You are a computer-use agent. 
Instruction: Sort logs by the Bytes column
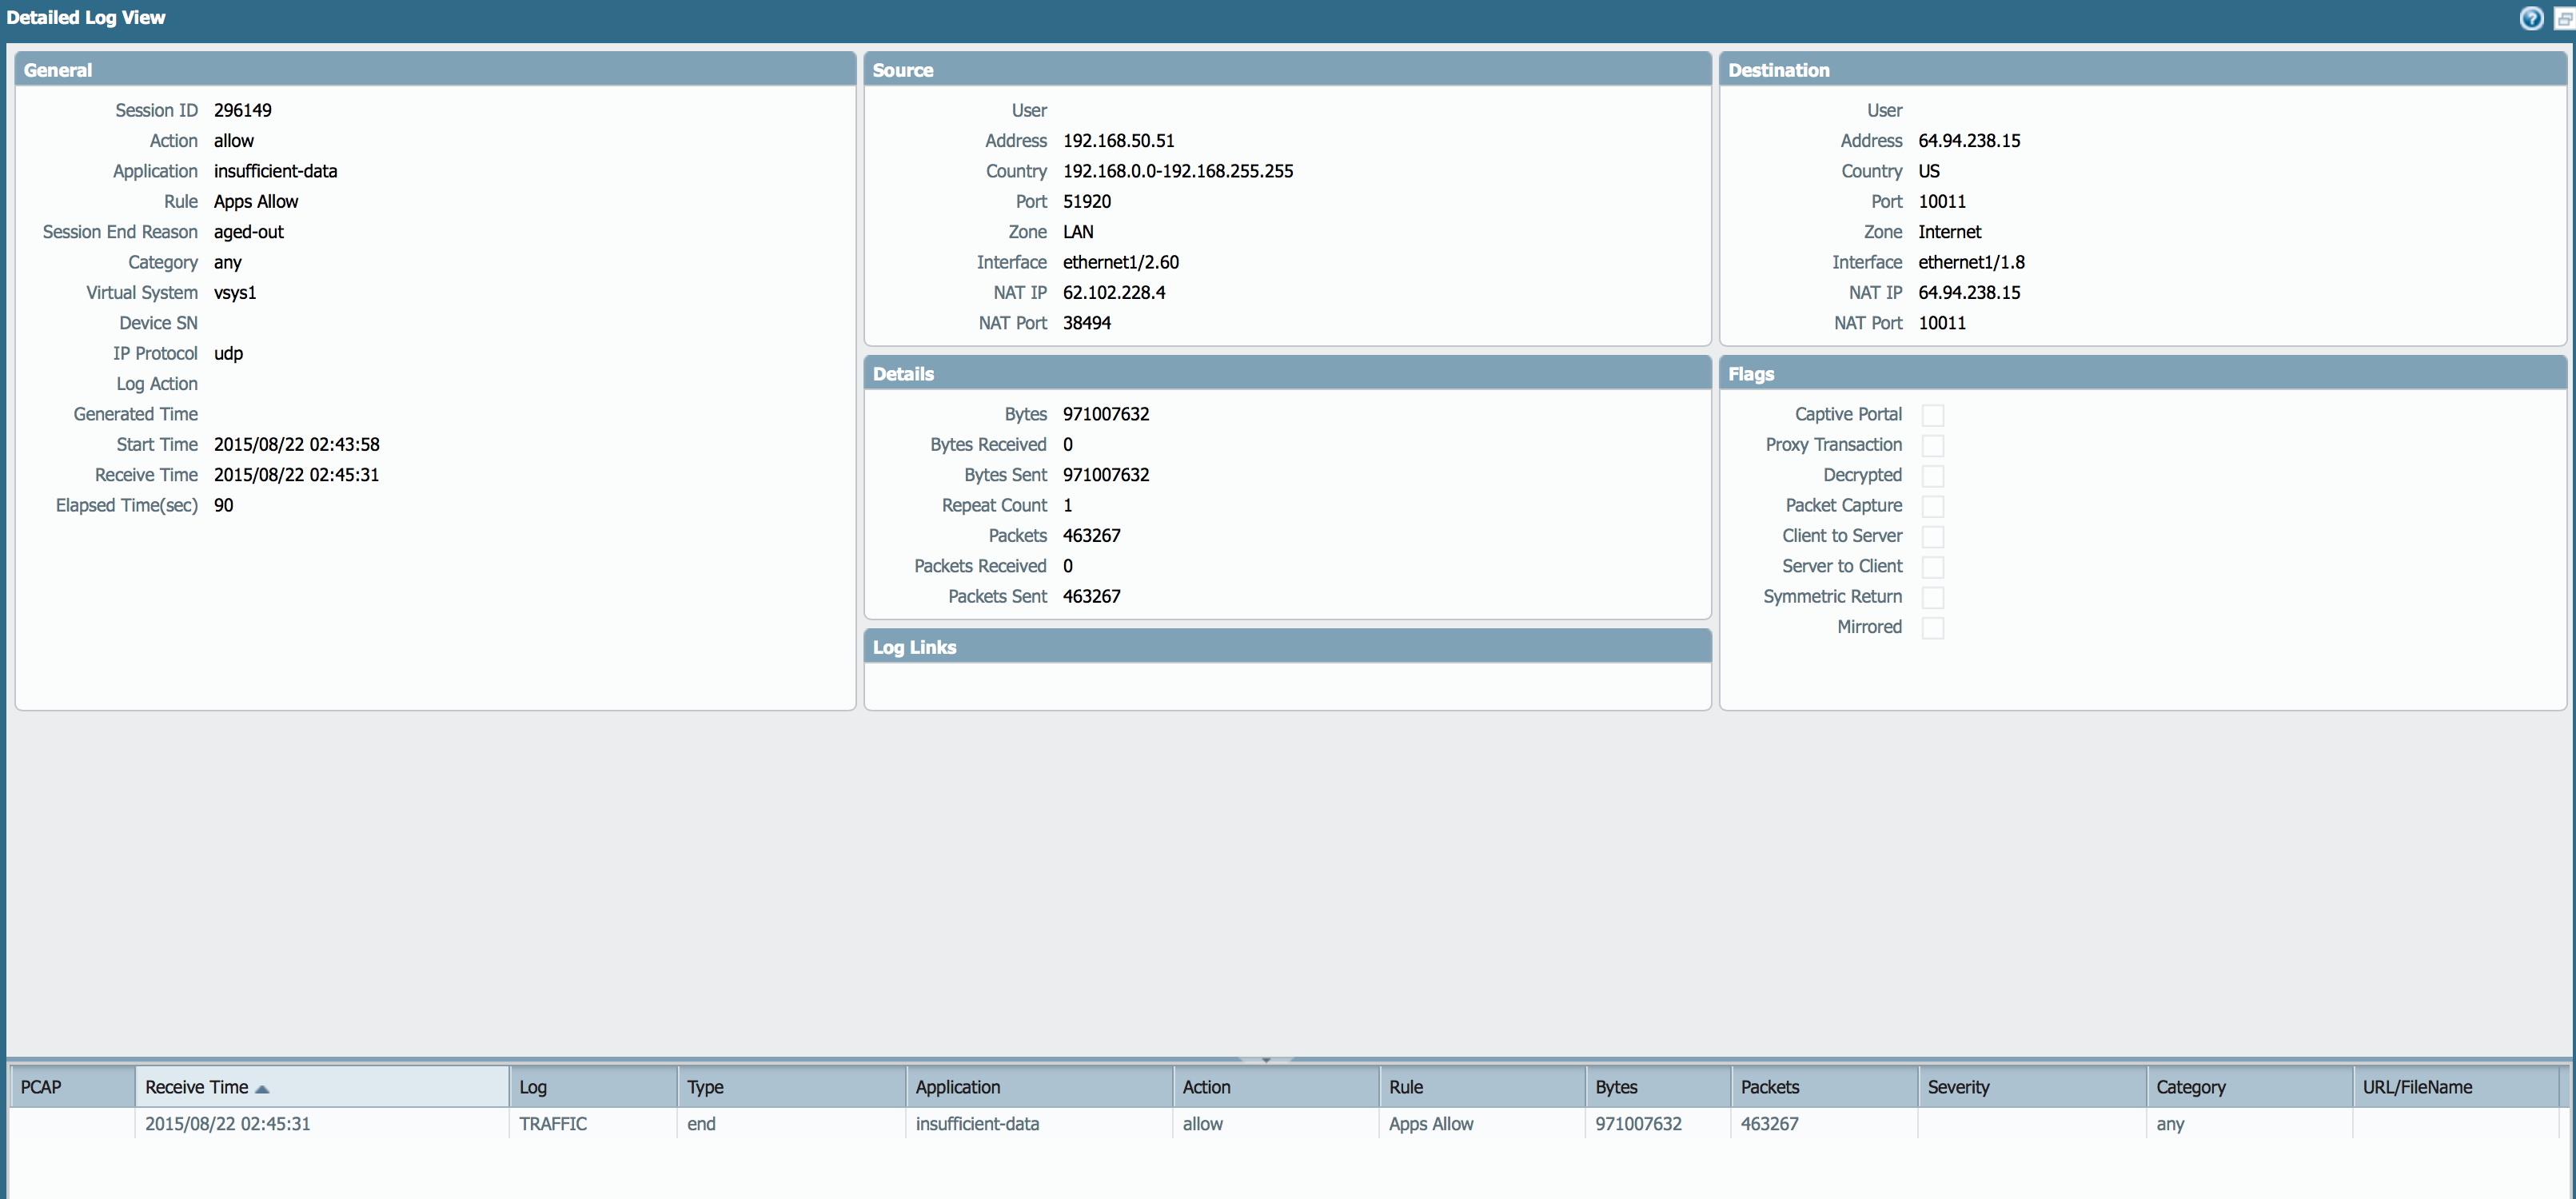click(x=1617, y=1086)
